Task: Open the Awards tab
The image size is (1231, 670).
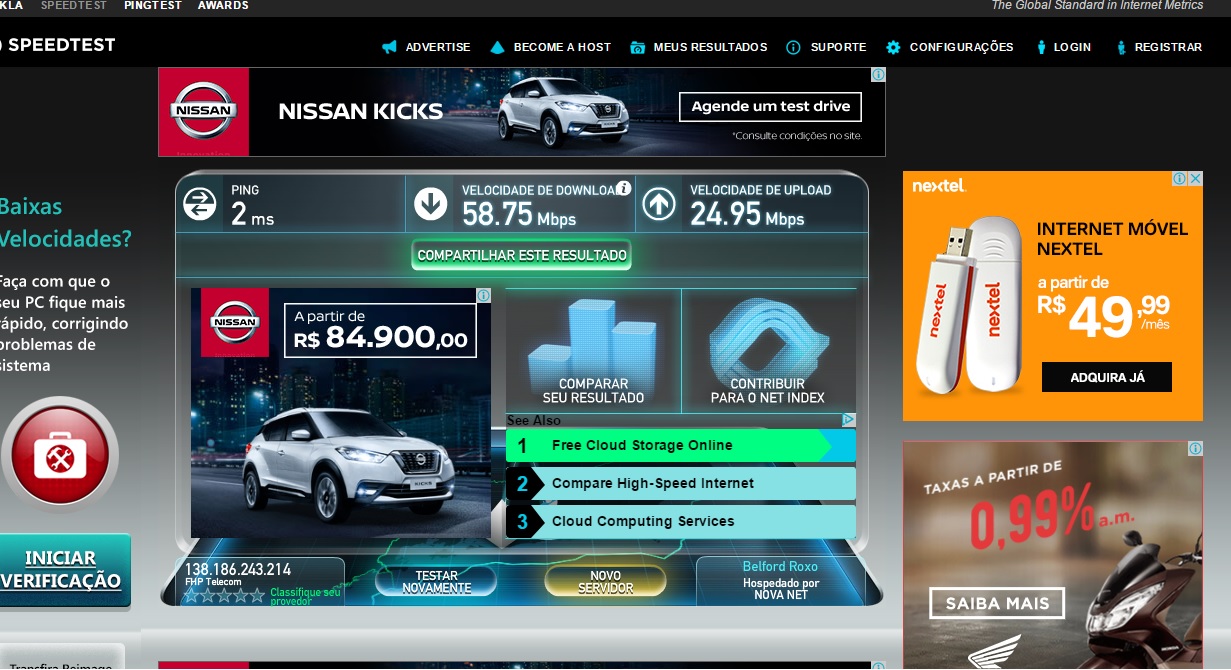Action: [x=223, y=6]
